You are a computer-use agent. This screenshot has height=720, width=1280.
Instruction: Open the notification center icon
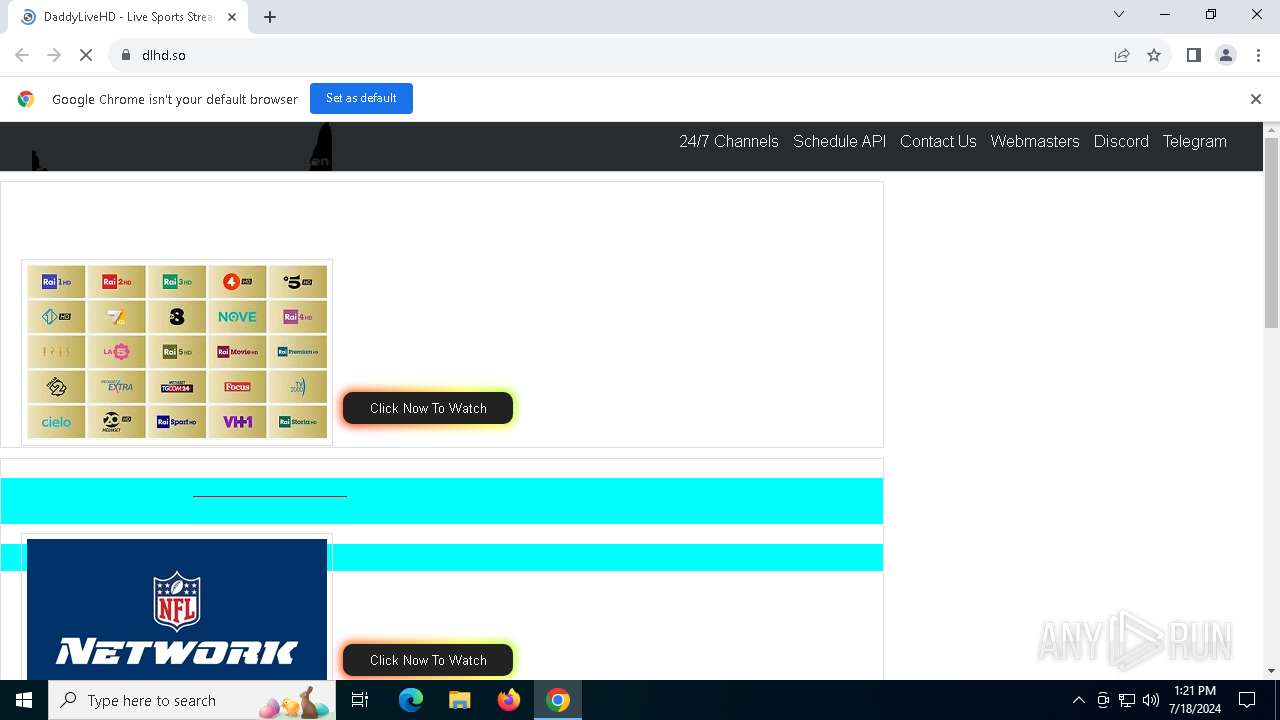point(1247,700)
